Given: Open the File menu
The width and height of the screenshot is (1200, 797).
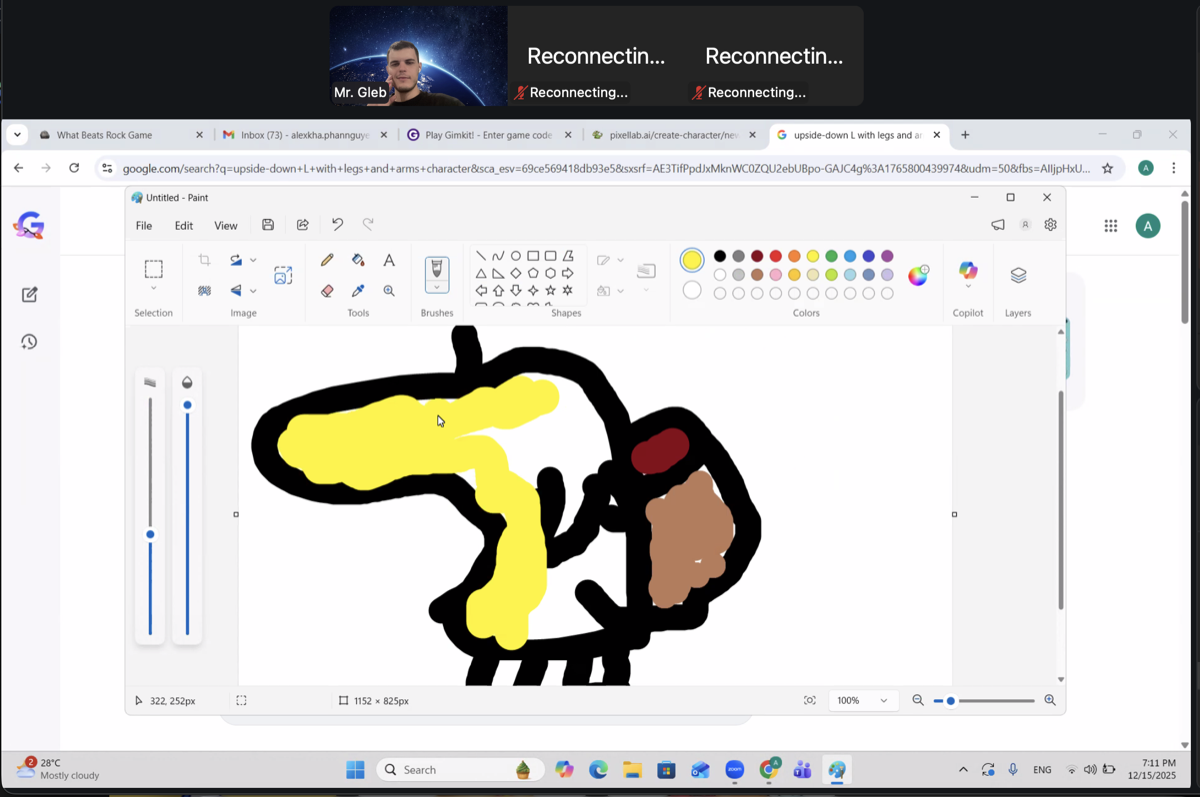Looking at the screenshot, I should [x=144, y=226].
